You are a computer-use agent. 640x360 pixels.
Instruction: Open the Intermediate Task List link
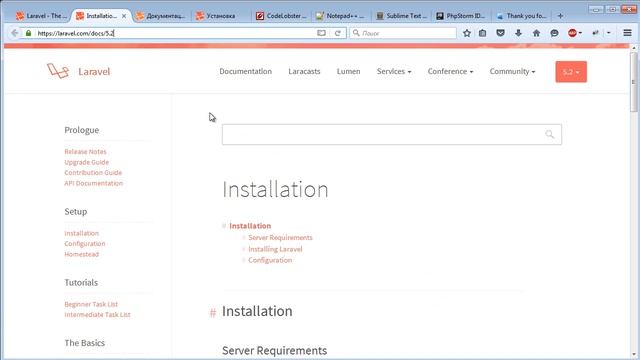pyautogui.click(x=97, y=315)
